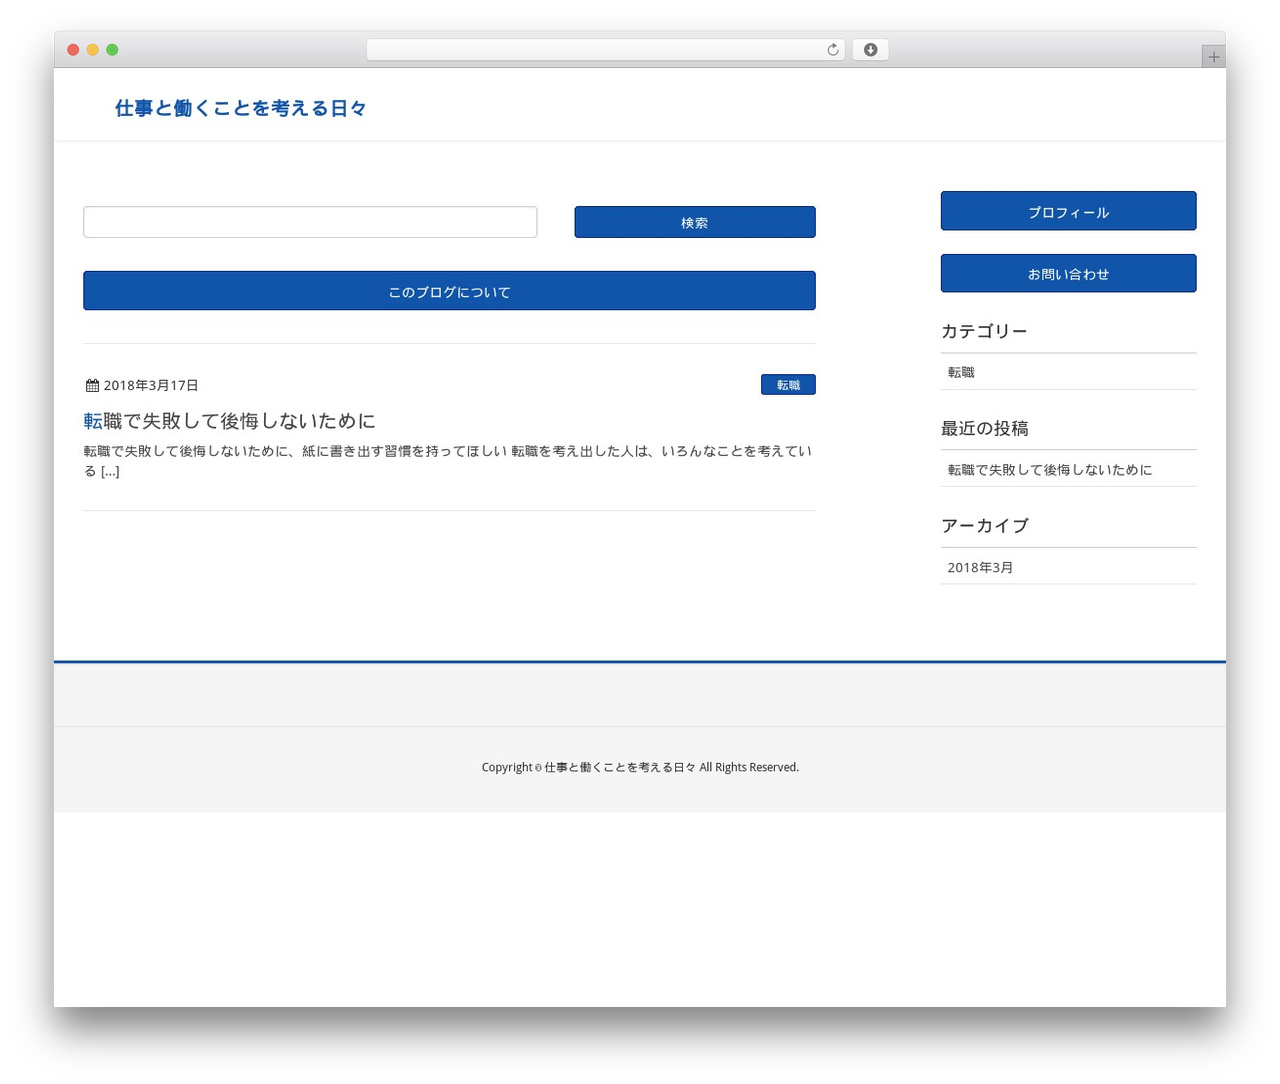1280x1084 pixels.
Task: Click the calendar icon beside 2018年3月17日
Action: 92,385
